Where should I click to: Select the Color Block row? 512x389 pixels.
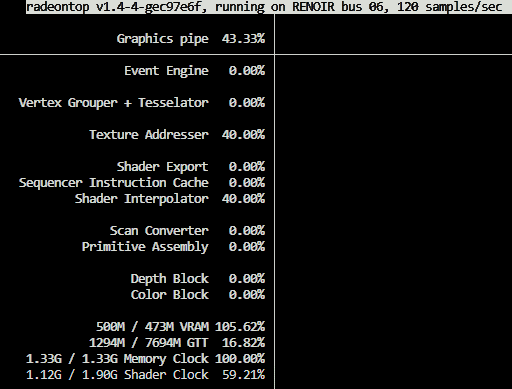point(198,295)
